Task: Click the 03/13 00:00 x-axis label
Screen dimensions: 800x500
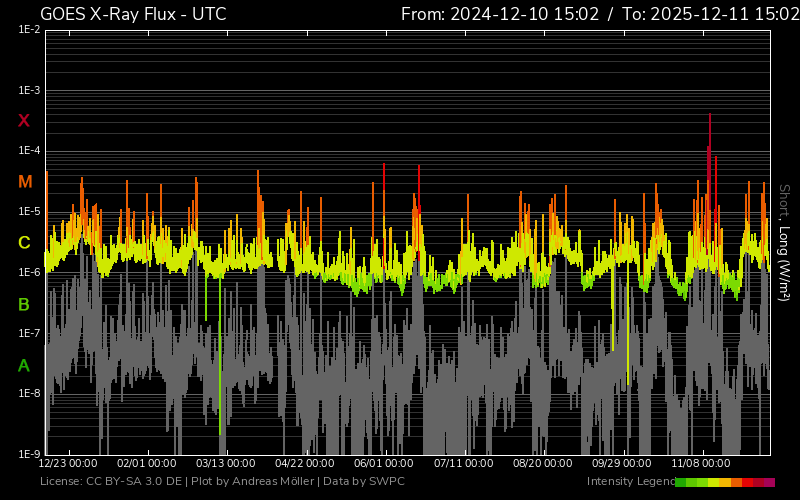Action: coord(225,464)
